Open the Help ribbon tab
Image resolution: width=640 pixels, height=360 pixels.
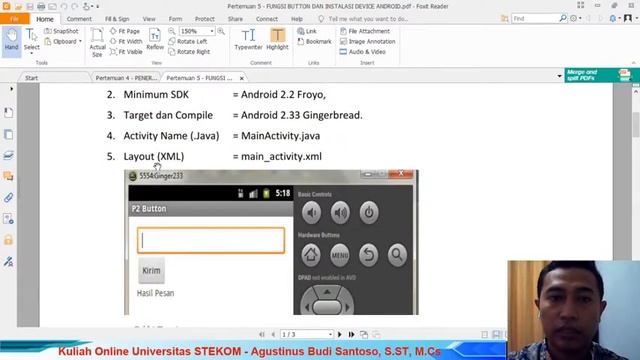297,19
